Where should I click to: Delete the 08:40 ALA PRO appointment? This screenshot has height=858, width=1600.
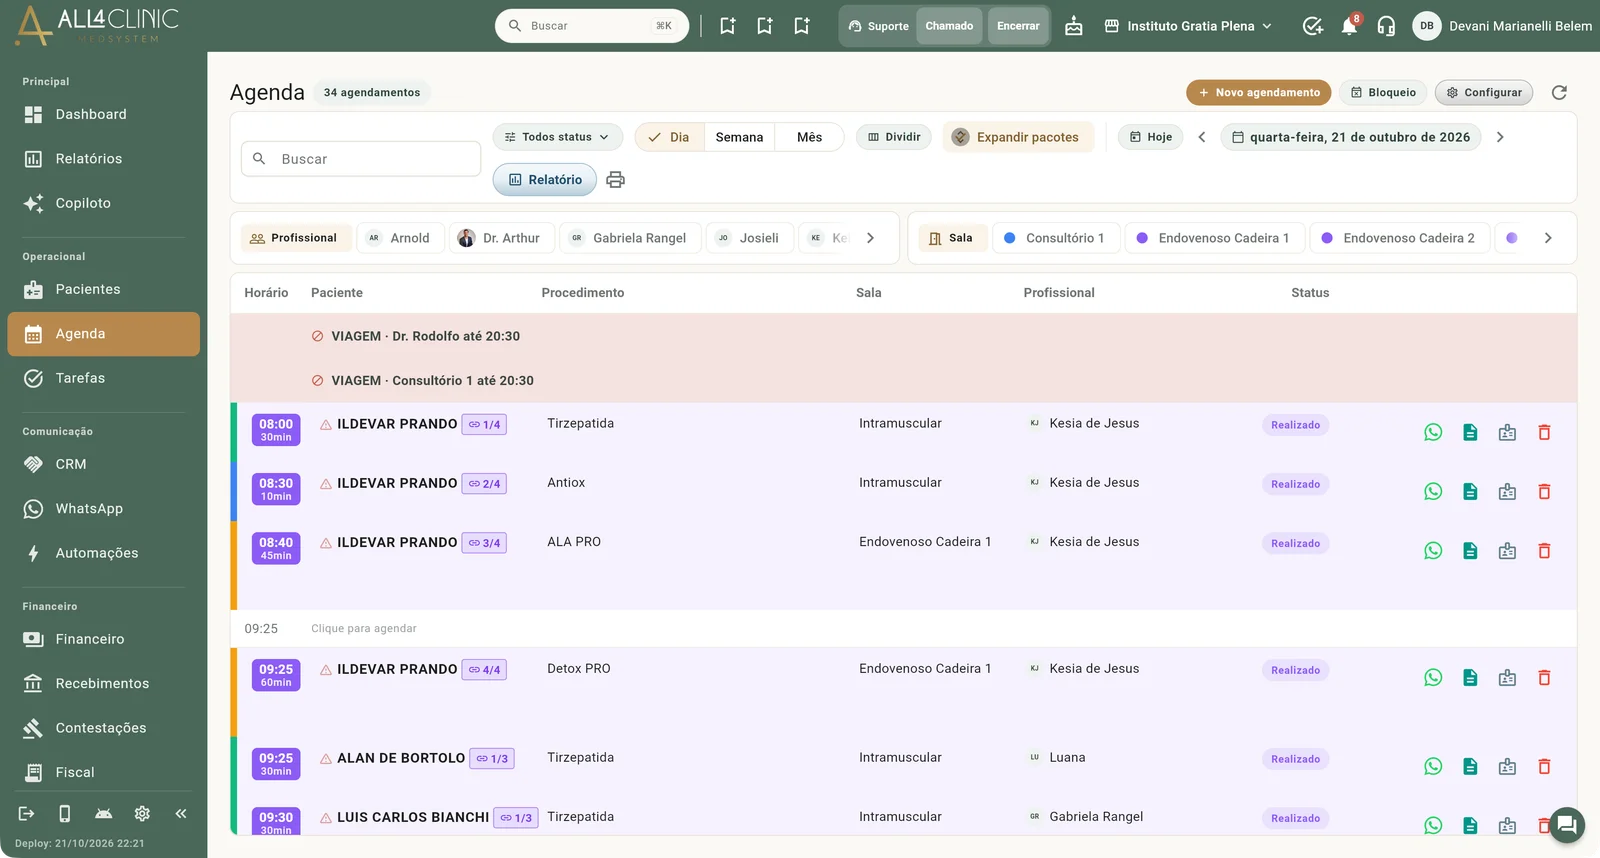1544,551
